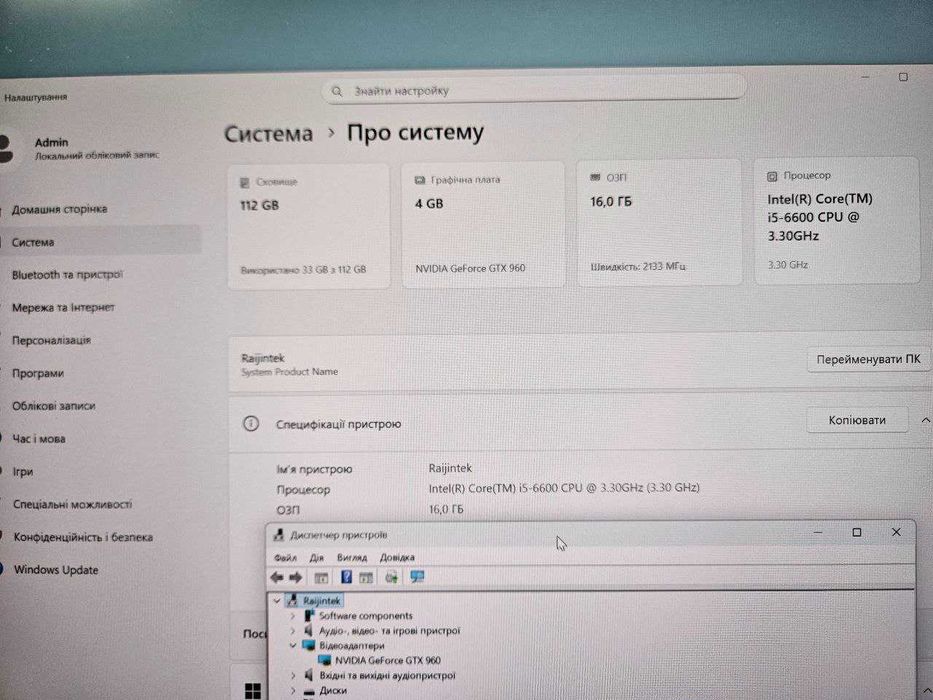Open Програми settings
The width and height of the screenshot is (933, 700).
(37, 373)
